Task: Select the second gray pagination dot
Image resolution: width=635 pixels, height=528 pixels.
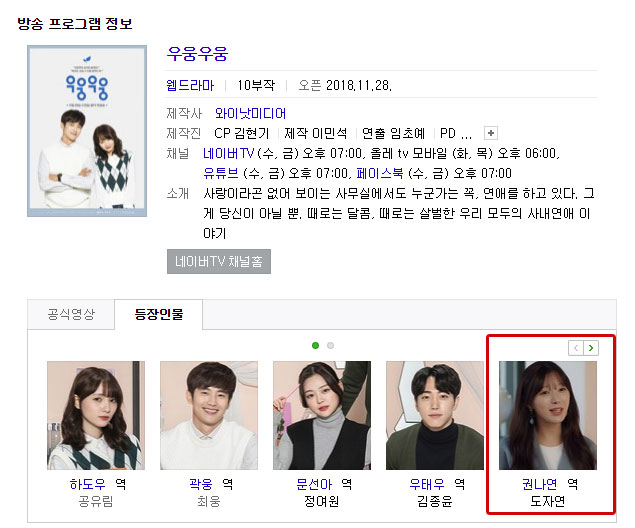Action: pos(330,345)
